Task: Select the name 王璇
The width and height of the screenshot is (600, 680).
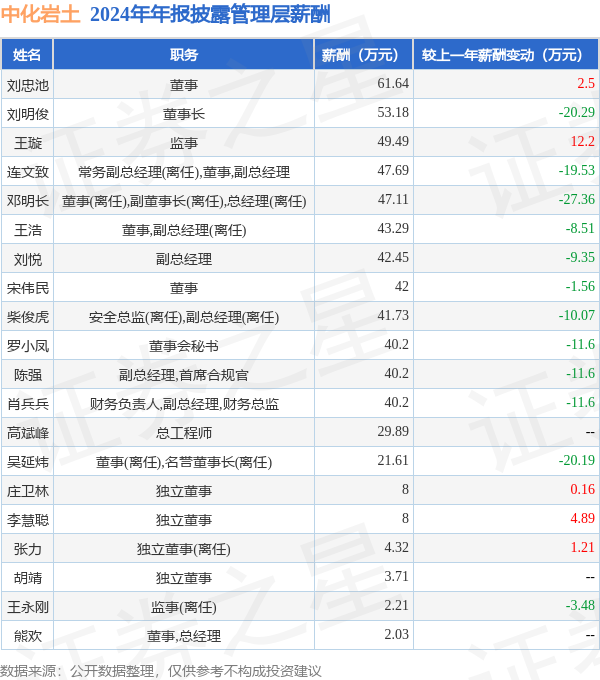Action: (x=28, y=143)
